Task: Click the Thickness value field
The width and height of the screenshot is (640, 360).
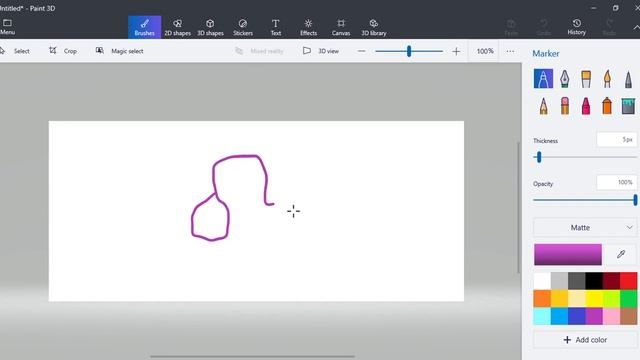Action: pos(616,140)
